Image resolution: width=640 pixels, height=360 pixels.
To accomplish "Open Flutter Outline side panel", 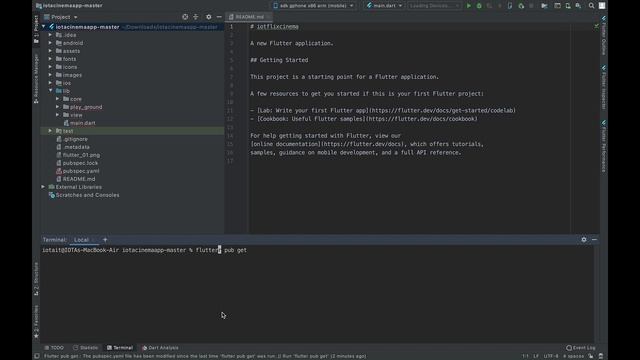I will (x=604, y=36).
